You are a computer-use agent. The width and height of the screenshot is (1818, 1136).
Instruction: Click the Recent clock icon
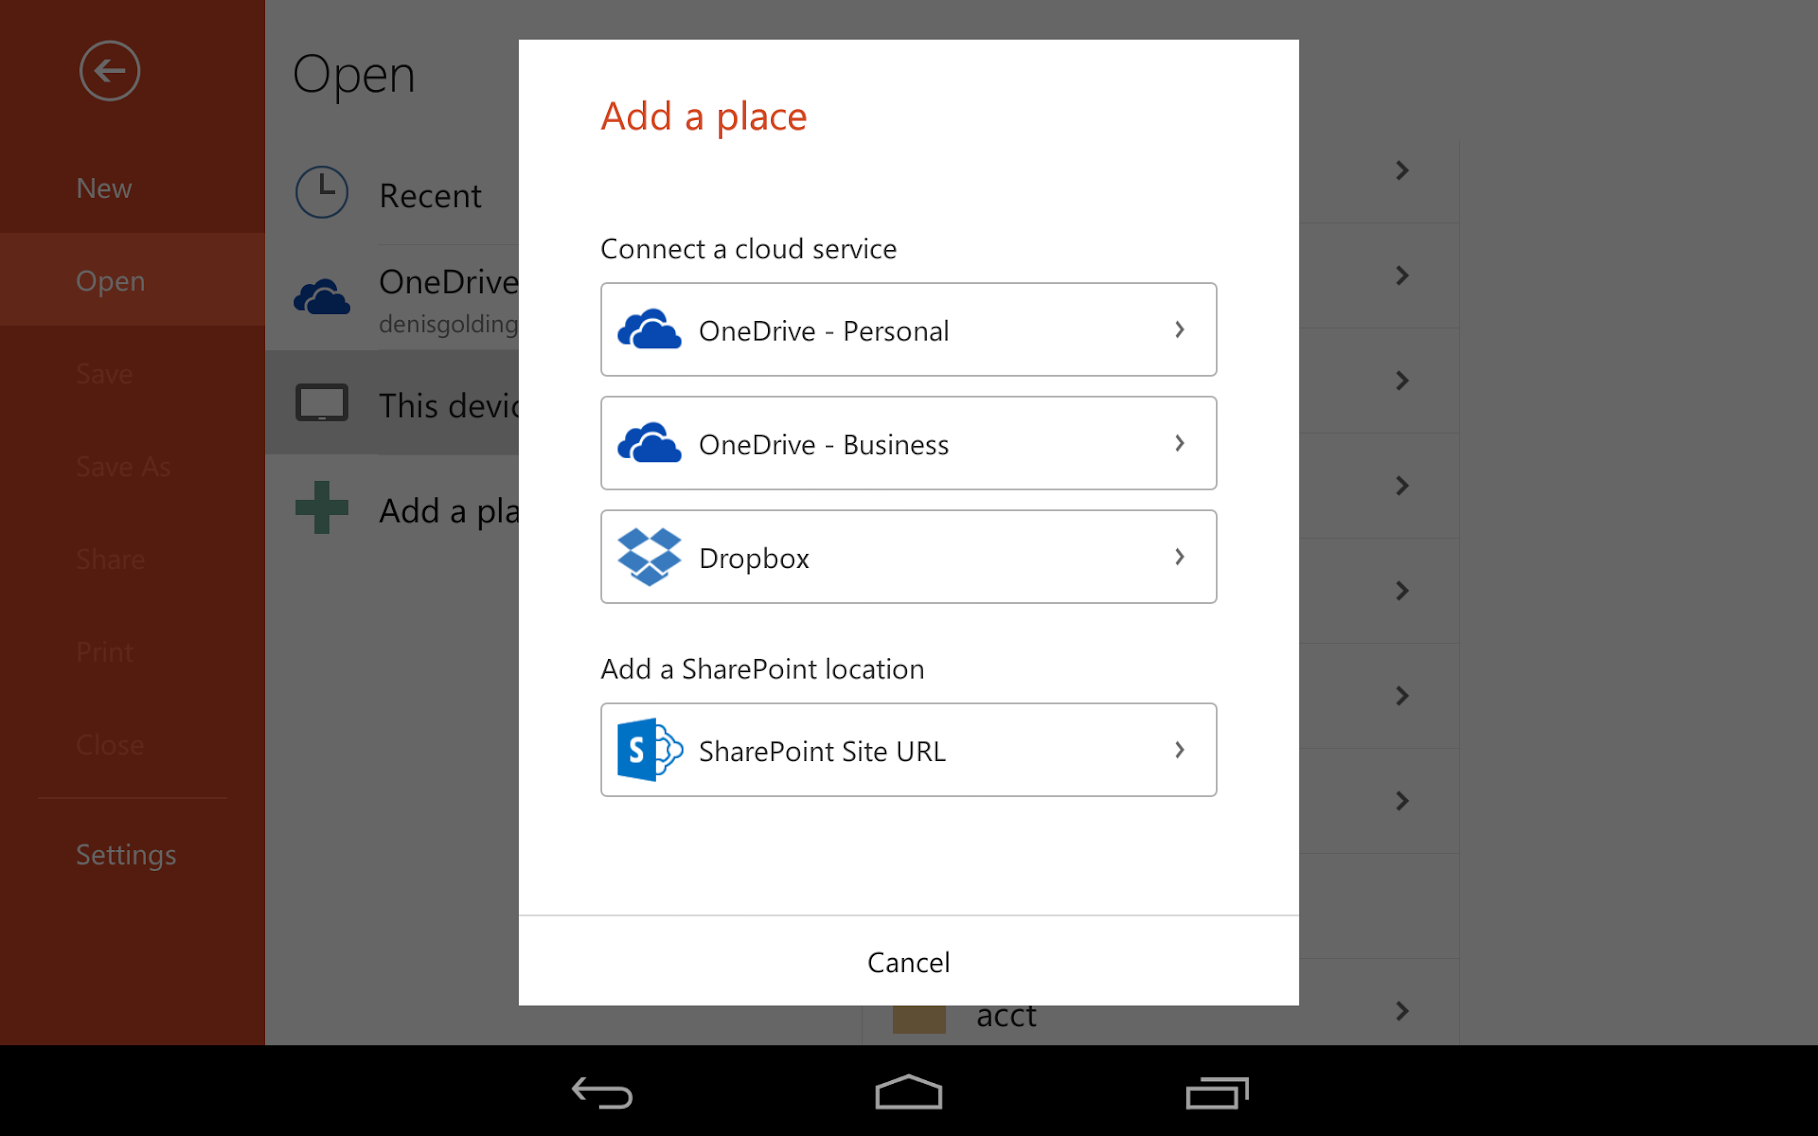click(x=322, y=192)
